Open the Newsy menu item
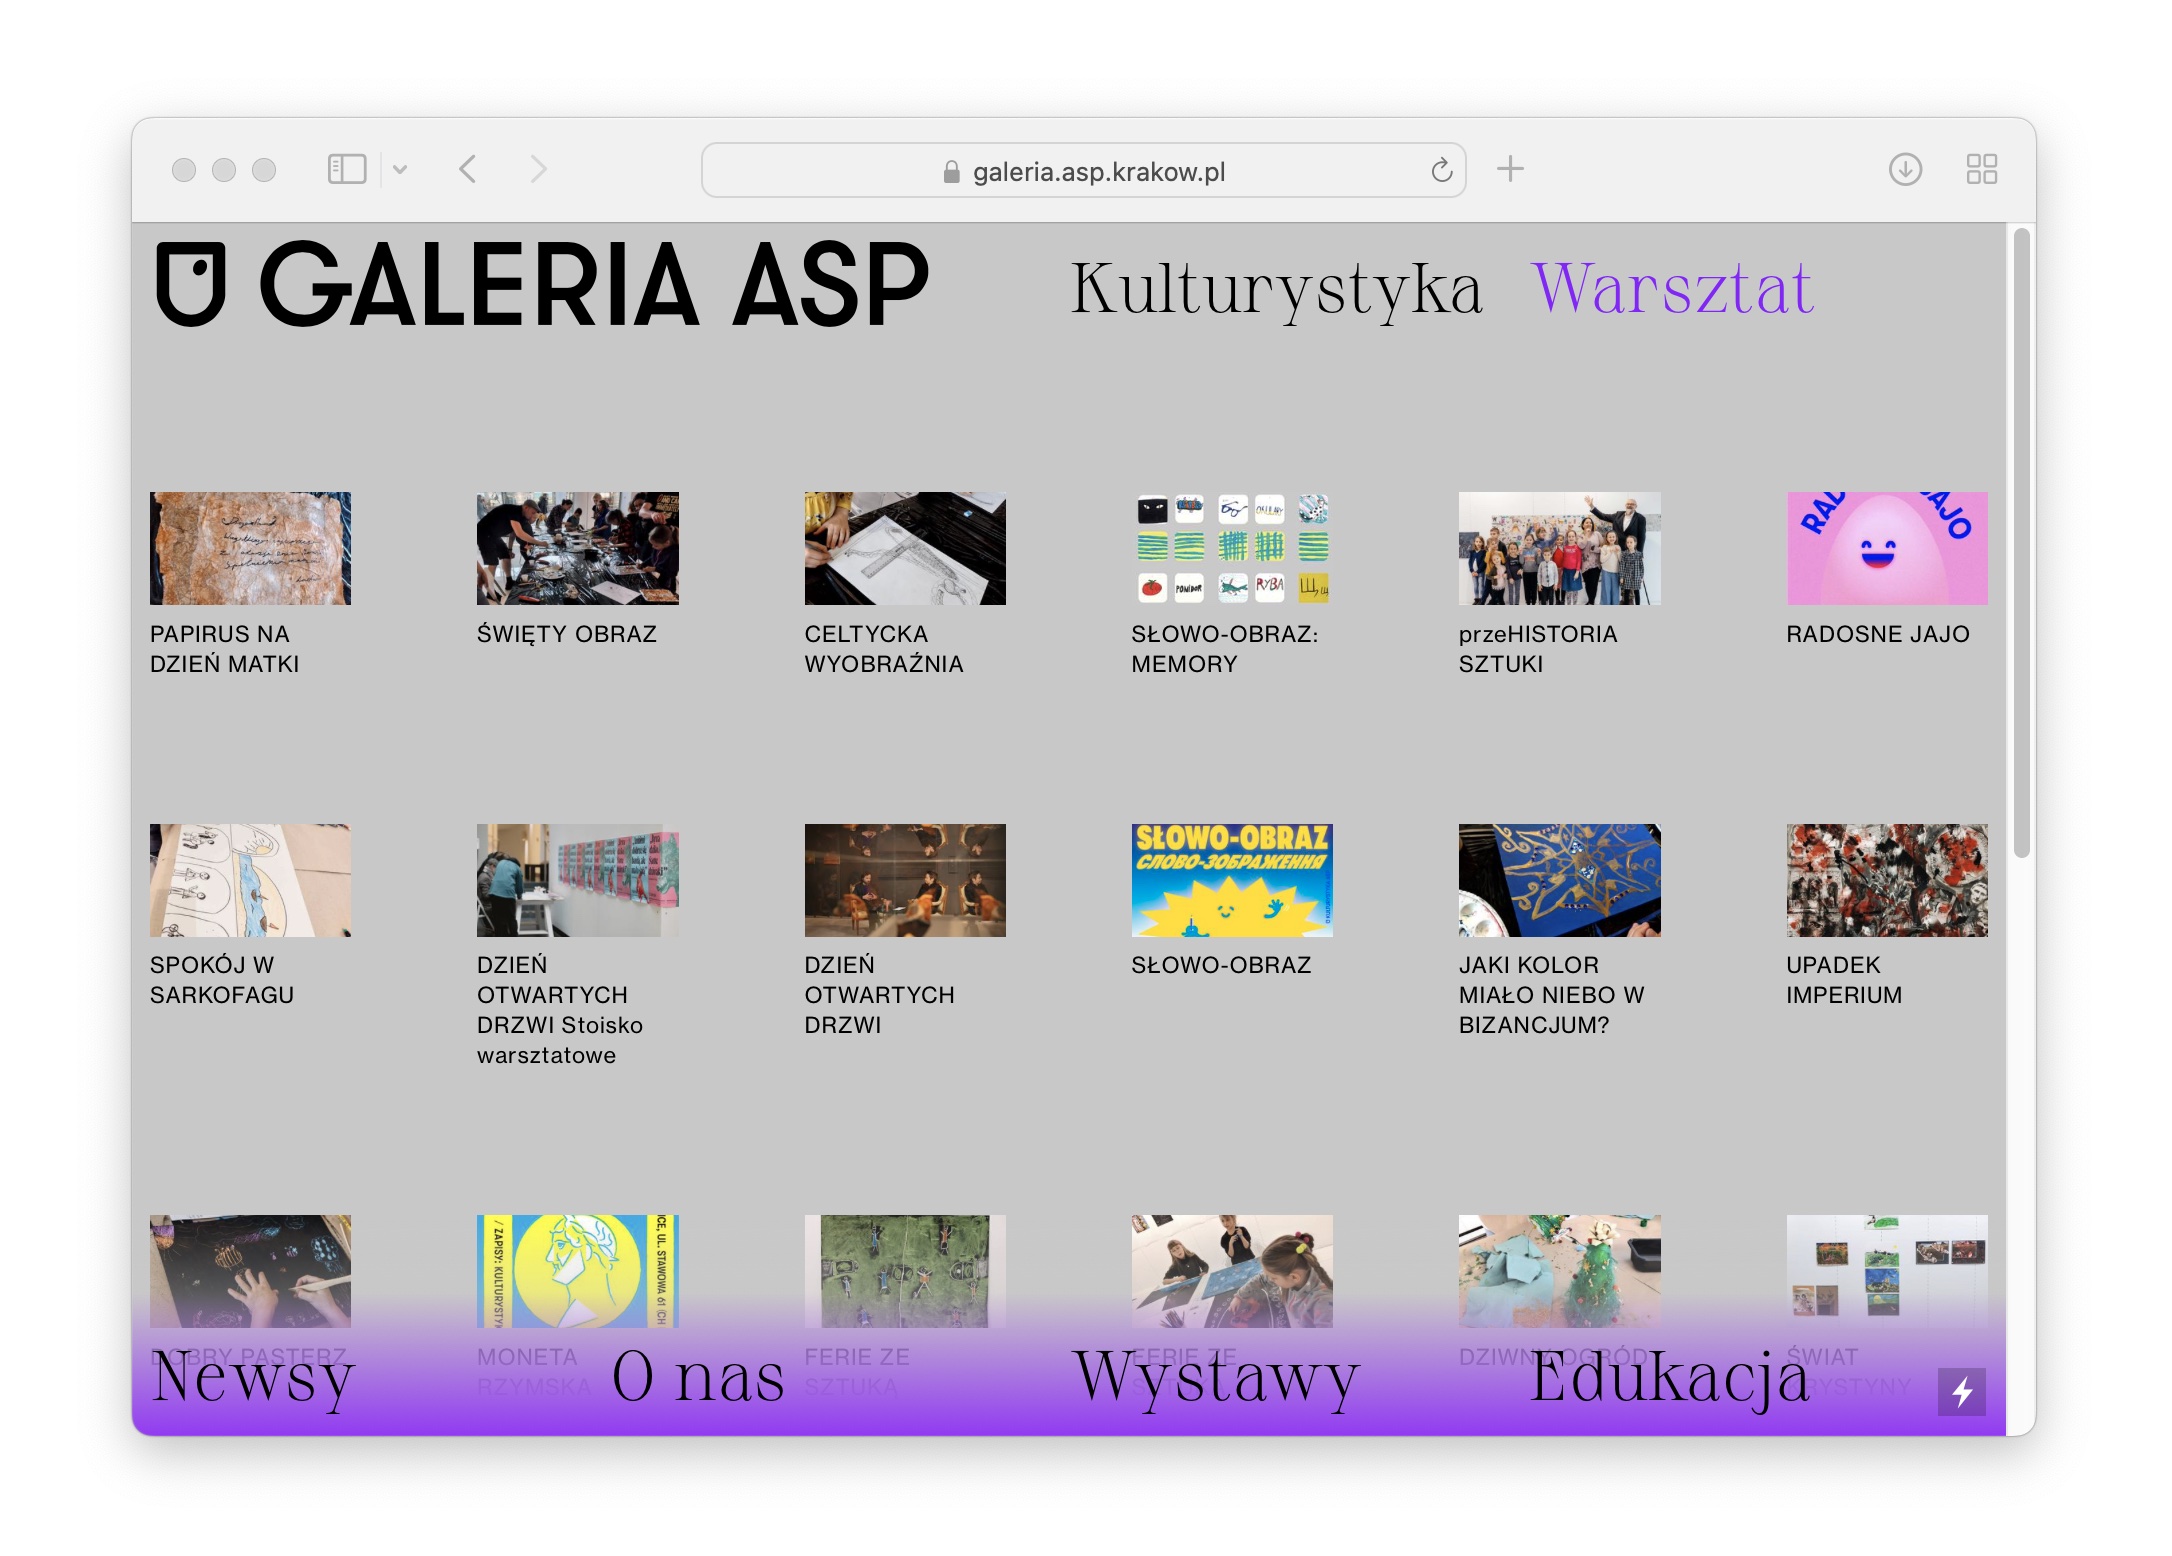The height and width of the screenshot is (1556, 2172). click(253, 1377)
